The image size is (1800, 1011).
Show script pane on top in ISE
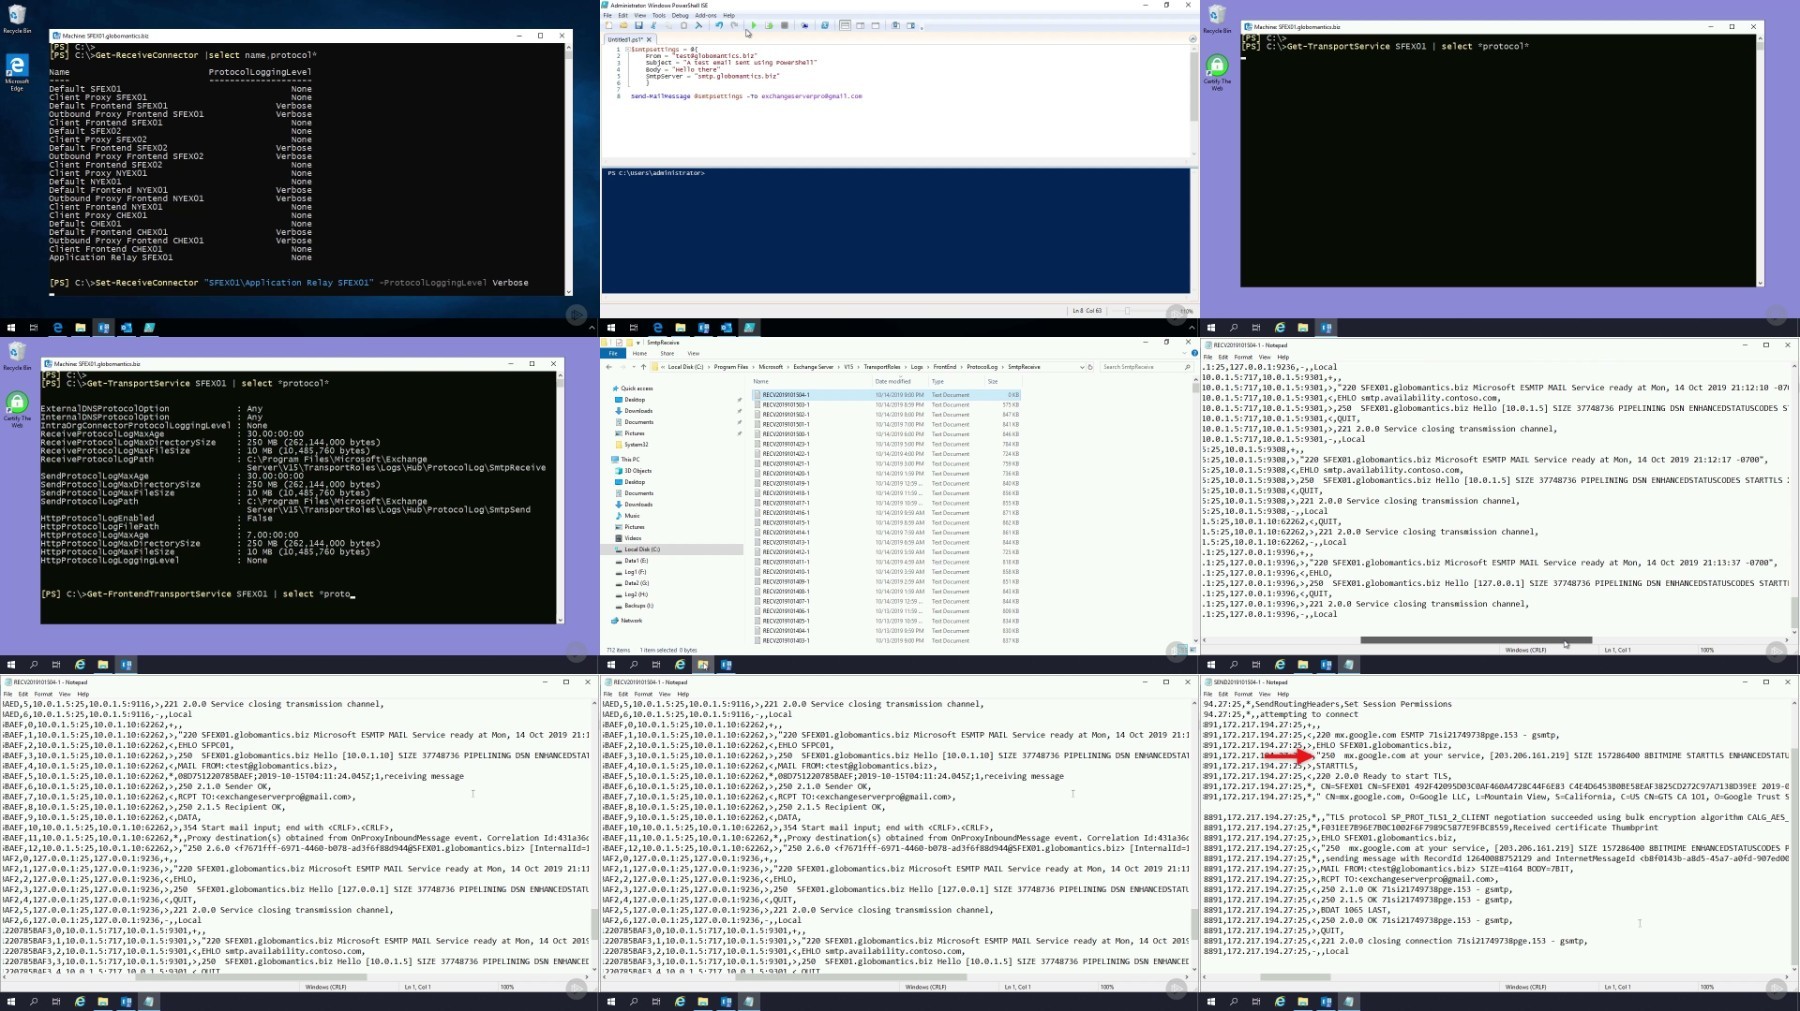pos(845,25)
